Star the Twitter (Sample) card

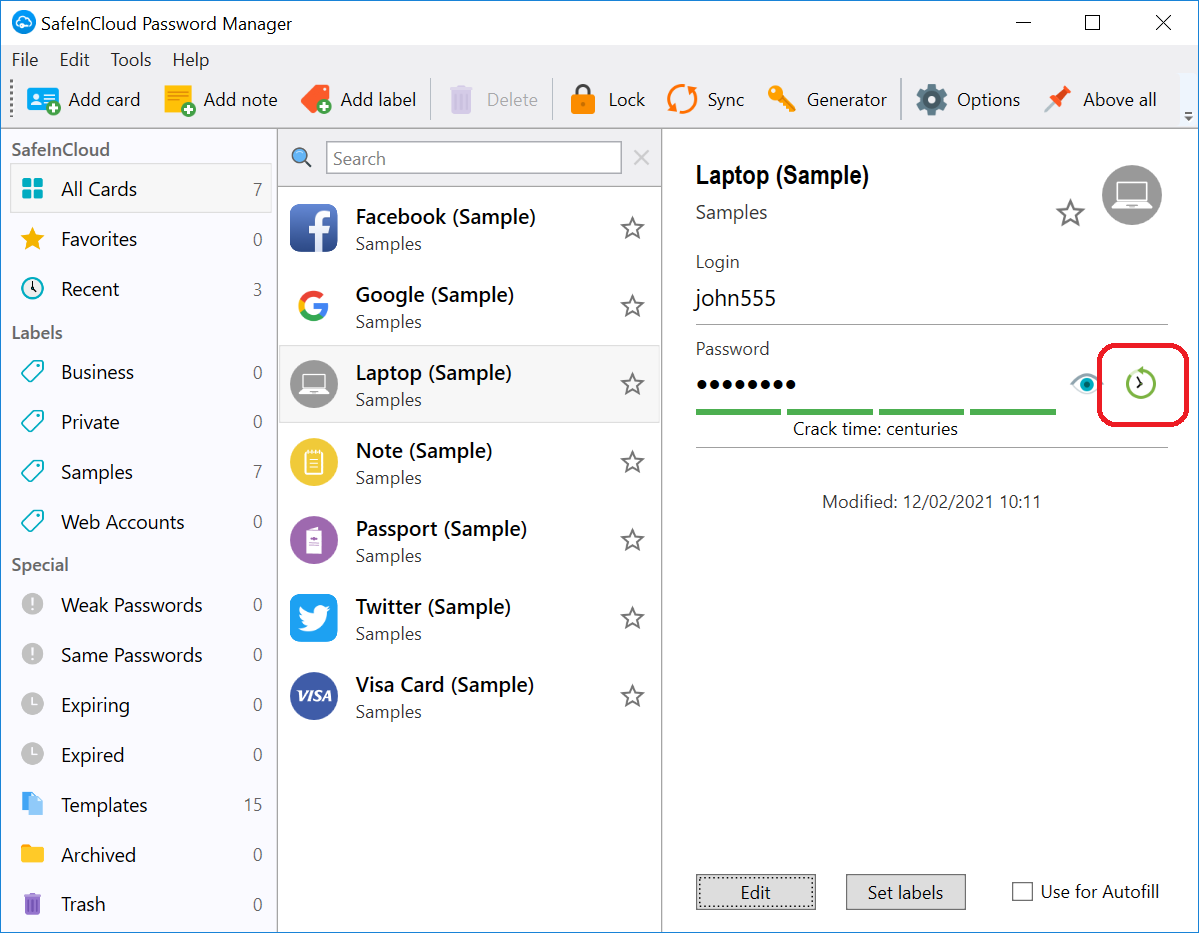(632, 618)
